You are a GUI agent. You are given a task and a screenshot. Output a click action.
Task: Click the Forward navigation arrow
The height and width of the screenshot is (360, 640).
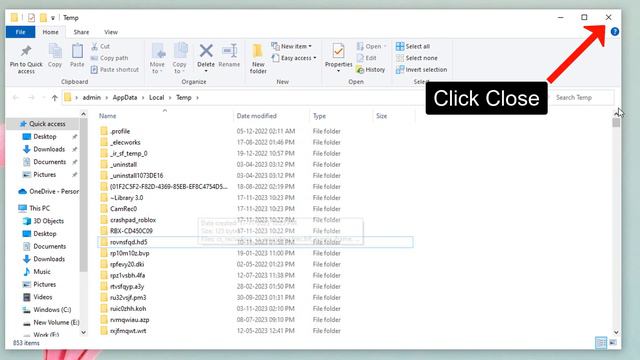click(x=31, y=98)
